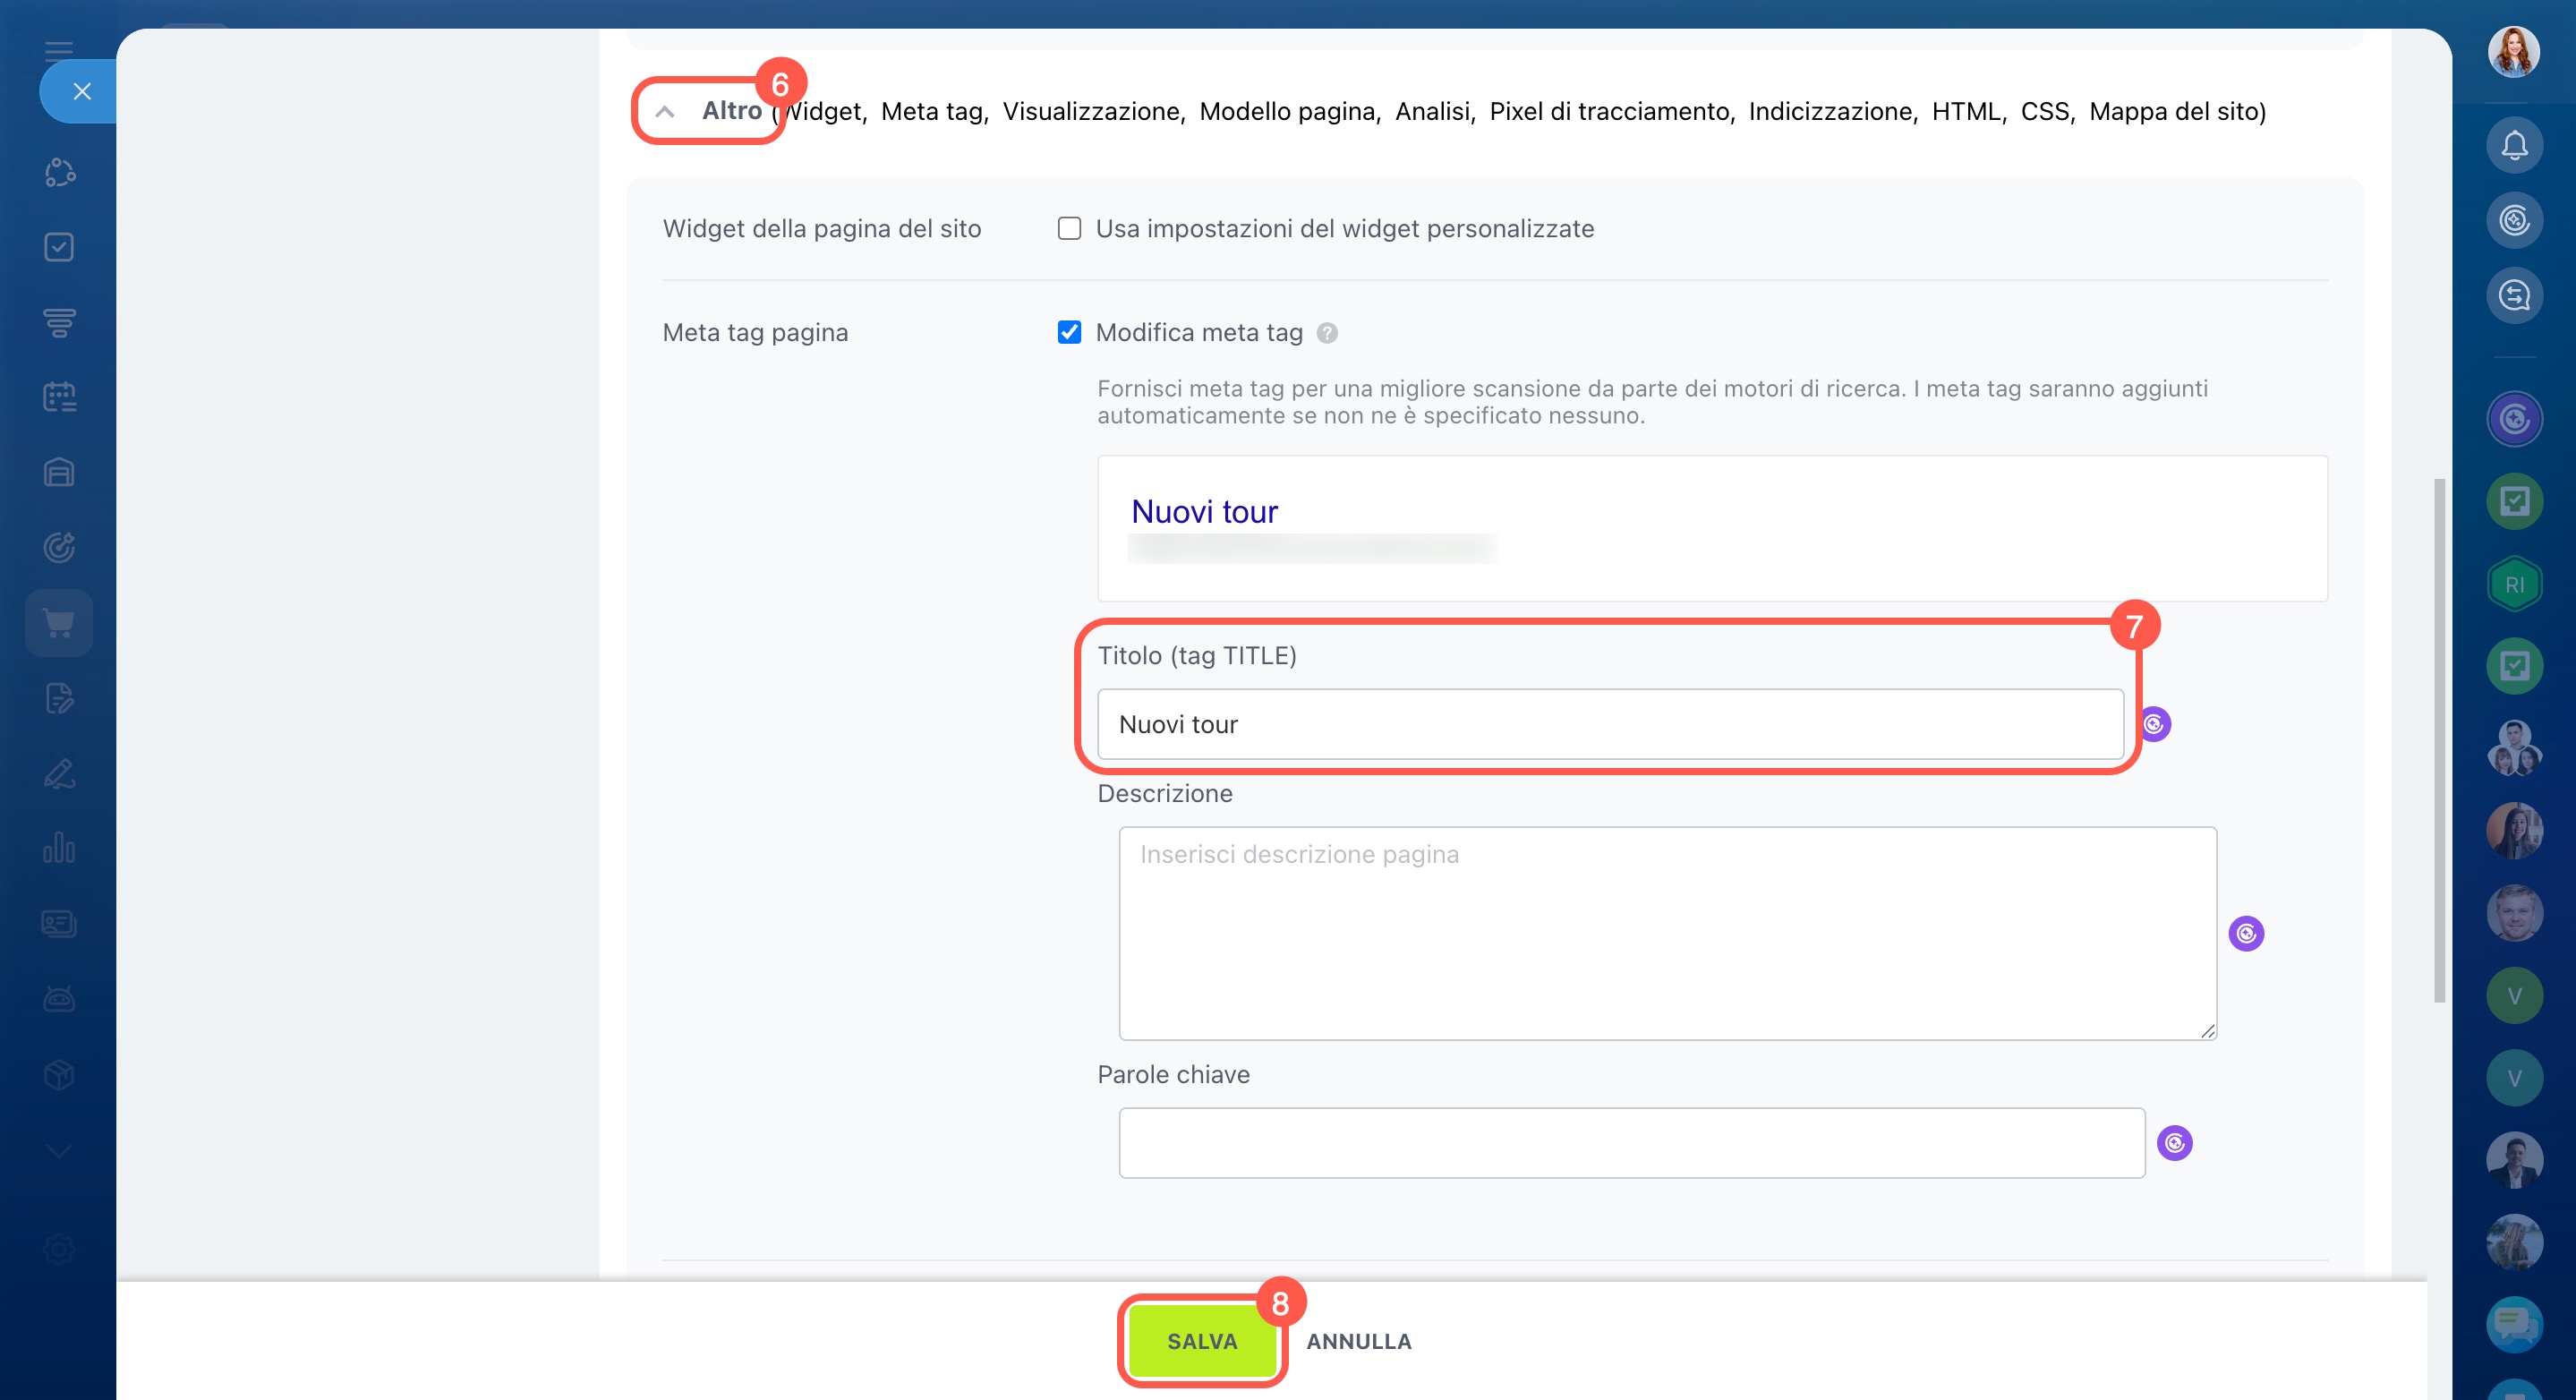Close the slider panel with X button
This screenshot has width=2576, height=1400.
(82, 92)
